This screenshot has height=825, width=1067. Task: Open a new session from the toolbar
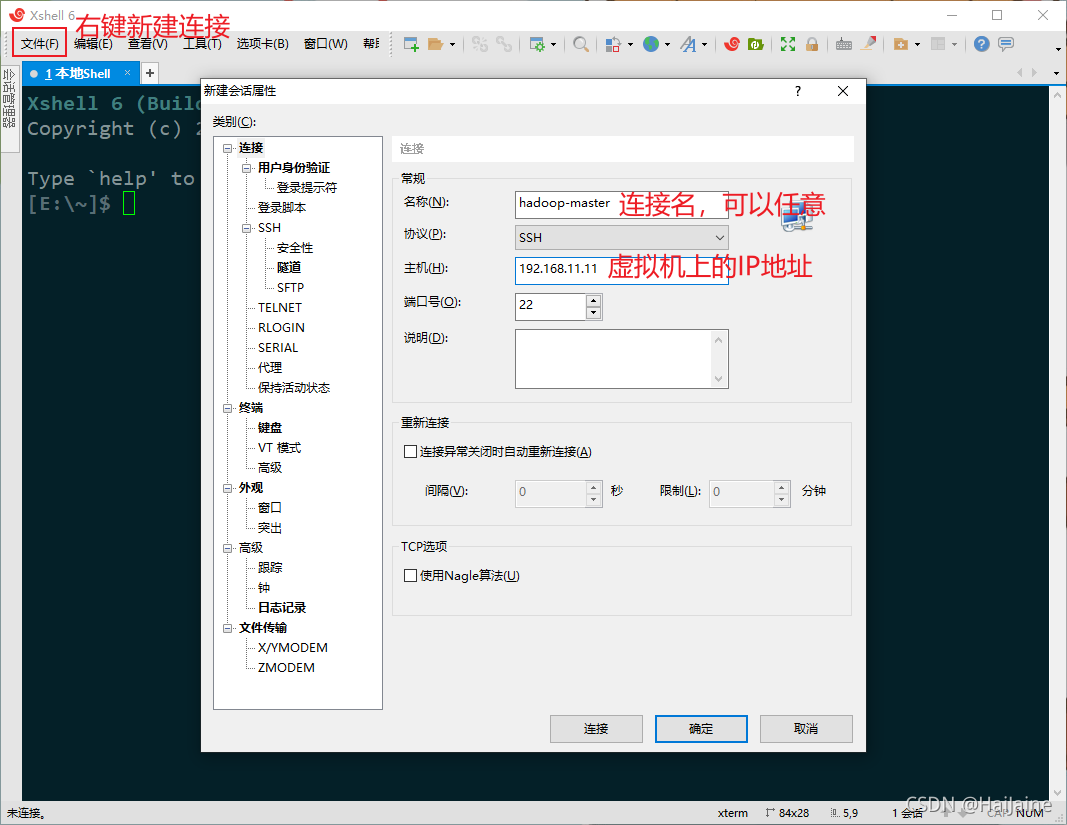[409, 43]
